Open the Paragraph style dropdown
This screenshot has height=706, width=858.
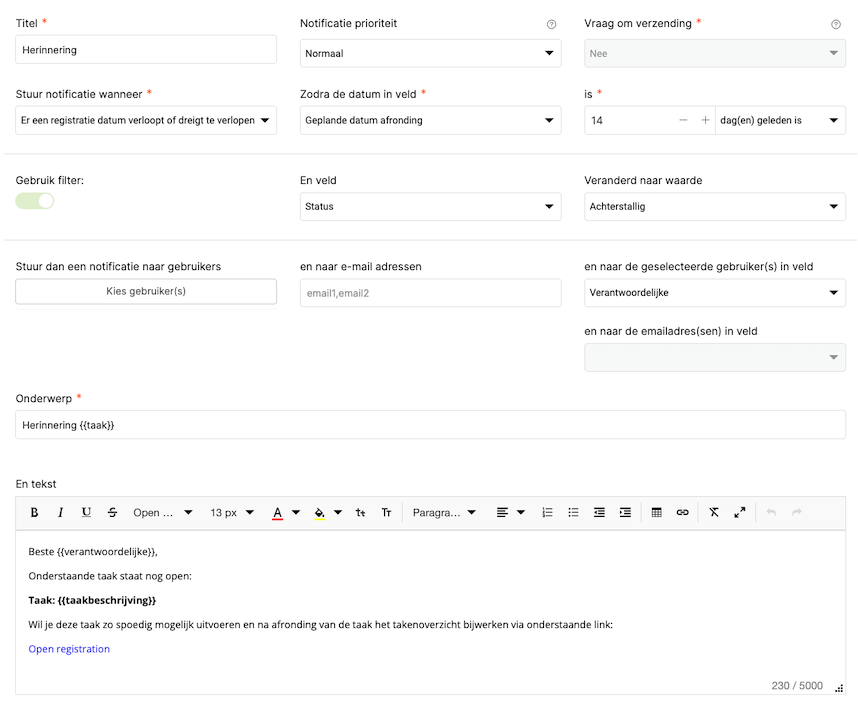(444, 512)
